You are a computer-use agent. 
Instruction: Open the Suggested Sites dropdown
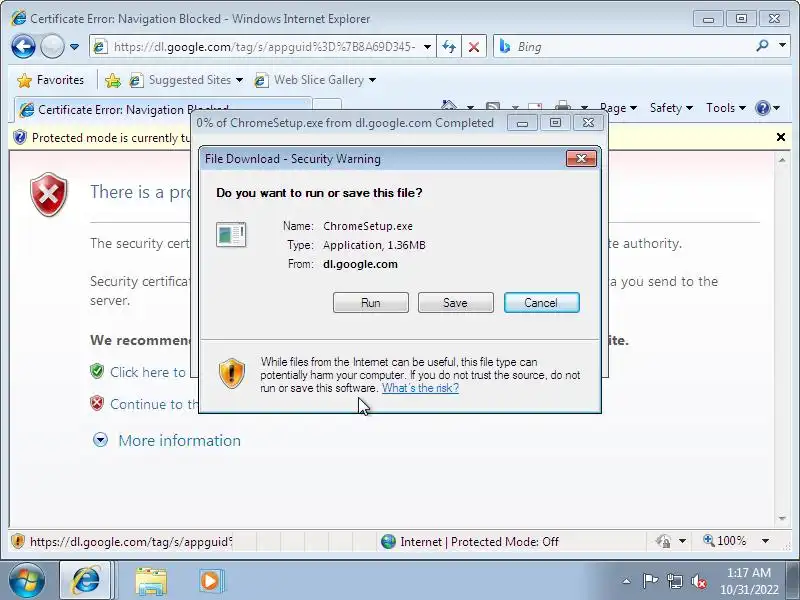186,80
